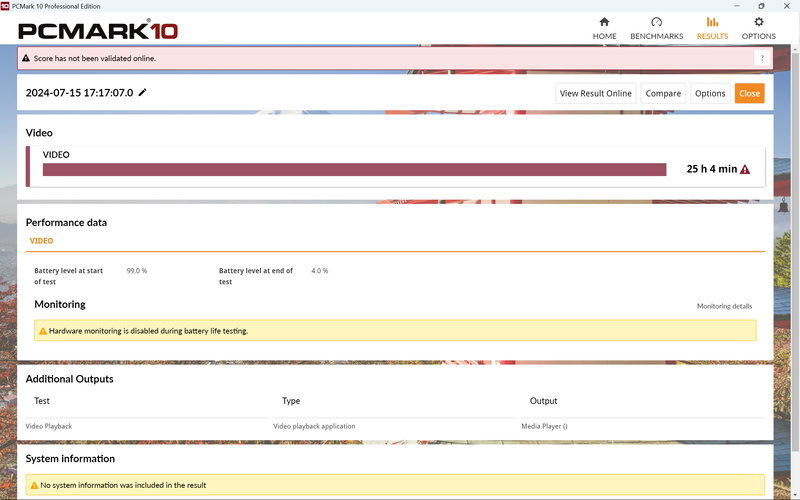Click the View Result Online button

coord(595,93)
